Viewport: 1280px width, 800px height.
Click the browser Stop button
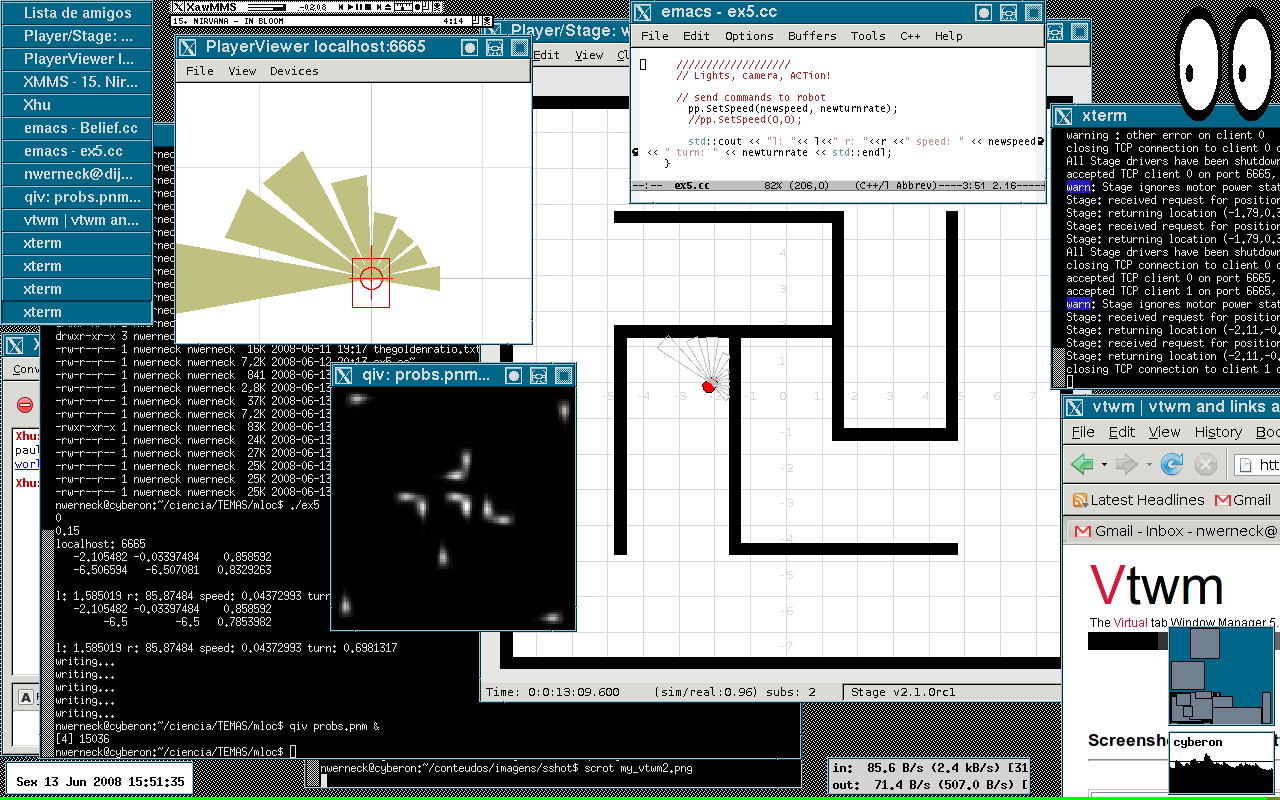1206,464
